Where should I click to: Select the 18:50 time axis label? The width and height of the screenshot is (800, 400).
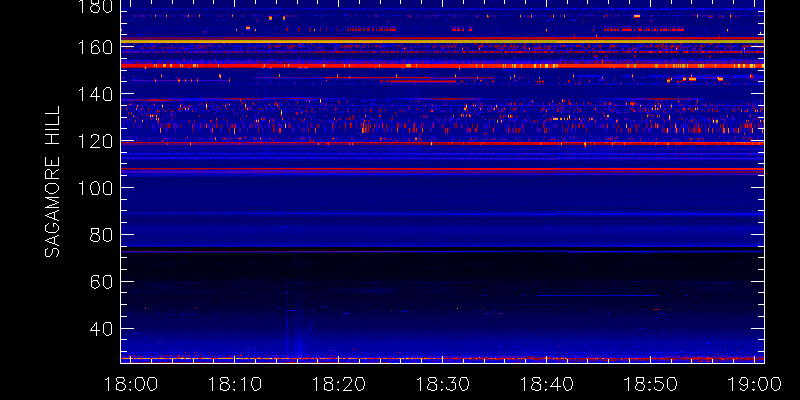coord(651,383)
